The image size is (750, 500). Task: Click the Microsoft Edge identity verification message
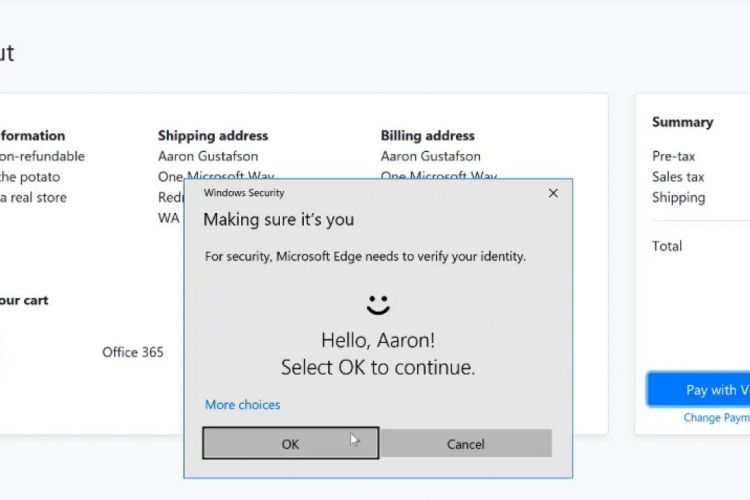pos(365,256)
